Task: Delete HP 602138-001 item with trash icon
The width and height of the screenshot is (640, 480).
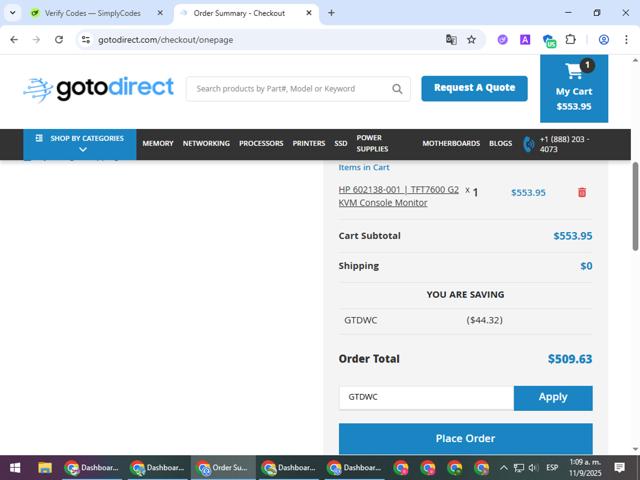Action: coord(582,192)
